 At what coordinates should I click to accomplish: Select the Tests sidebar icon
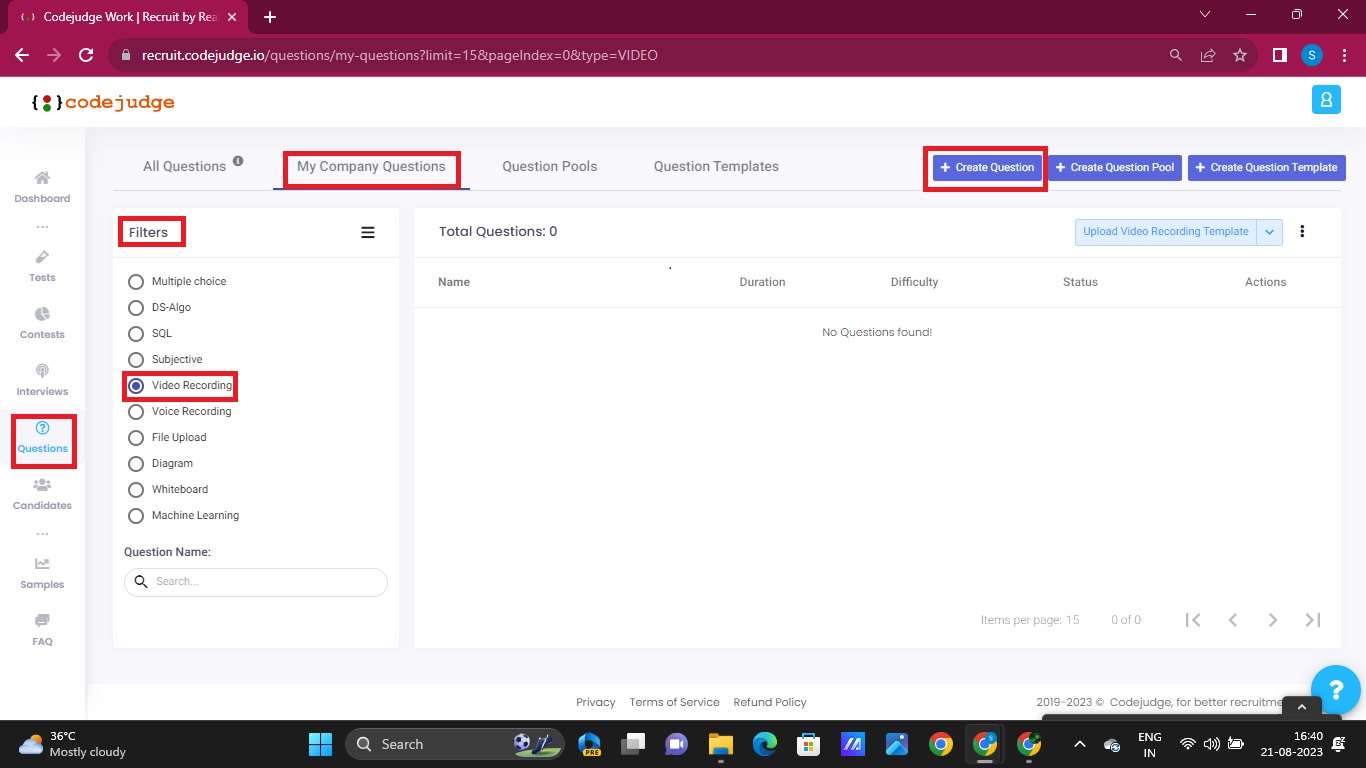click(42, 268)
